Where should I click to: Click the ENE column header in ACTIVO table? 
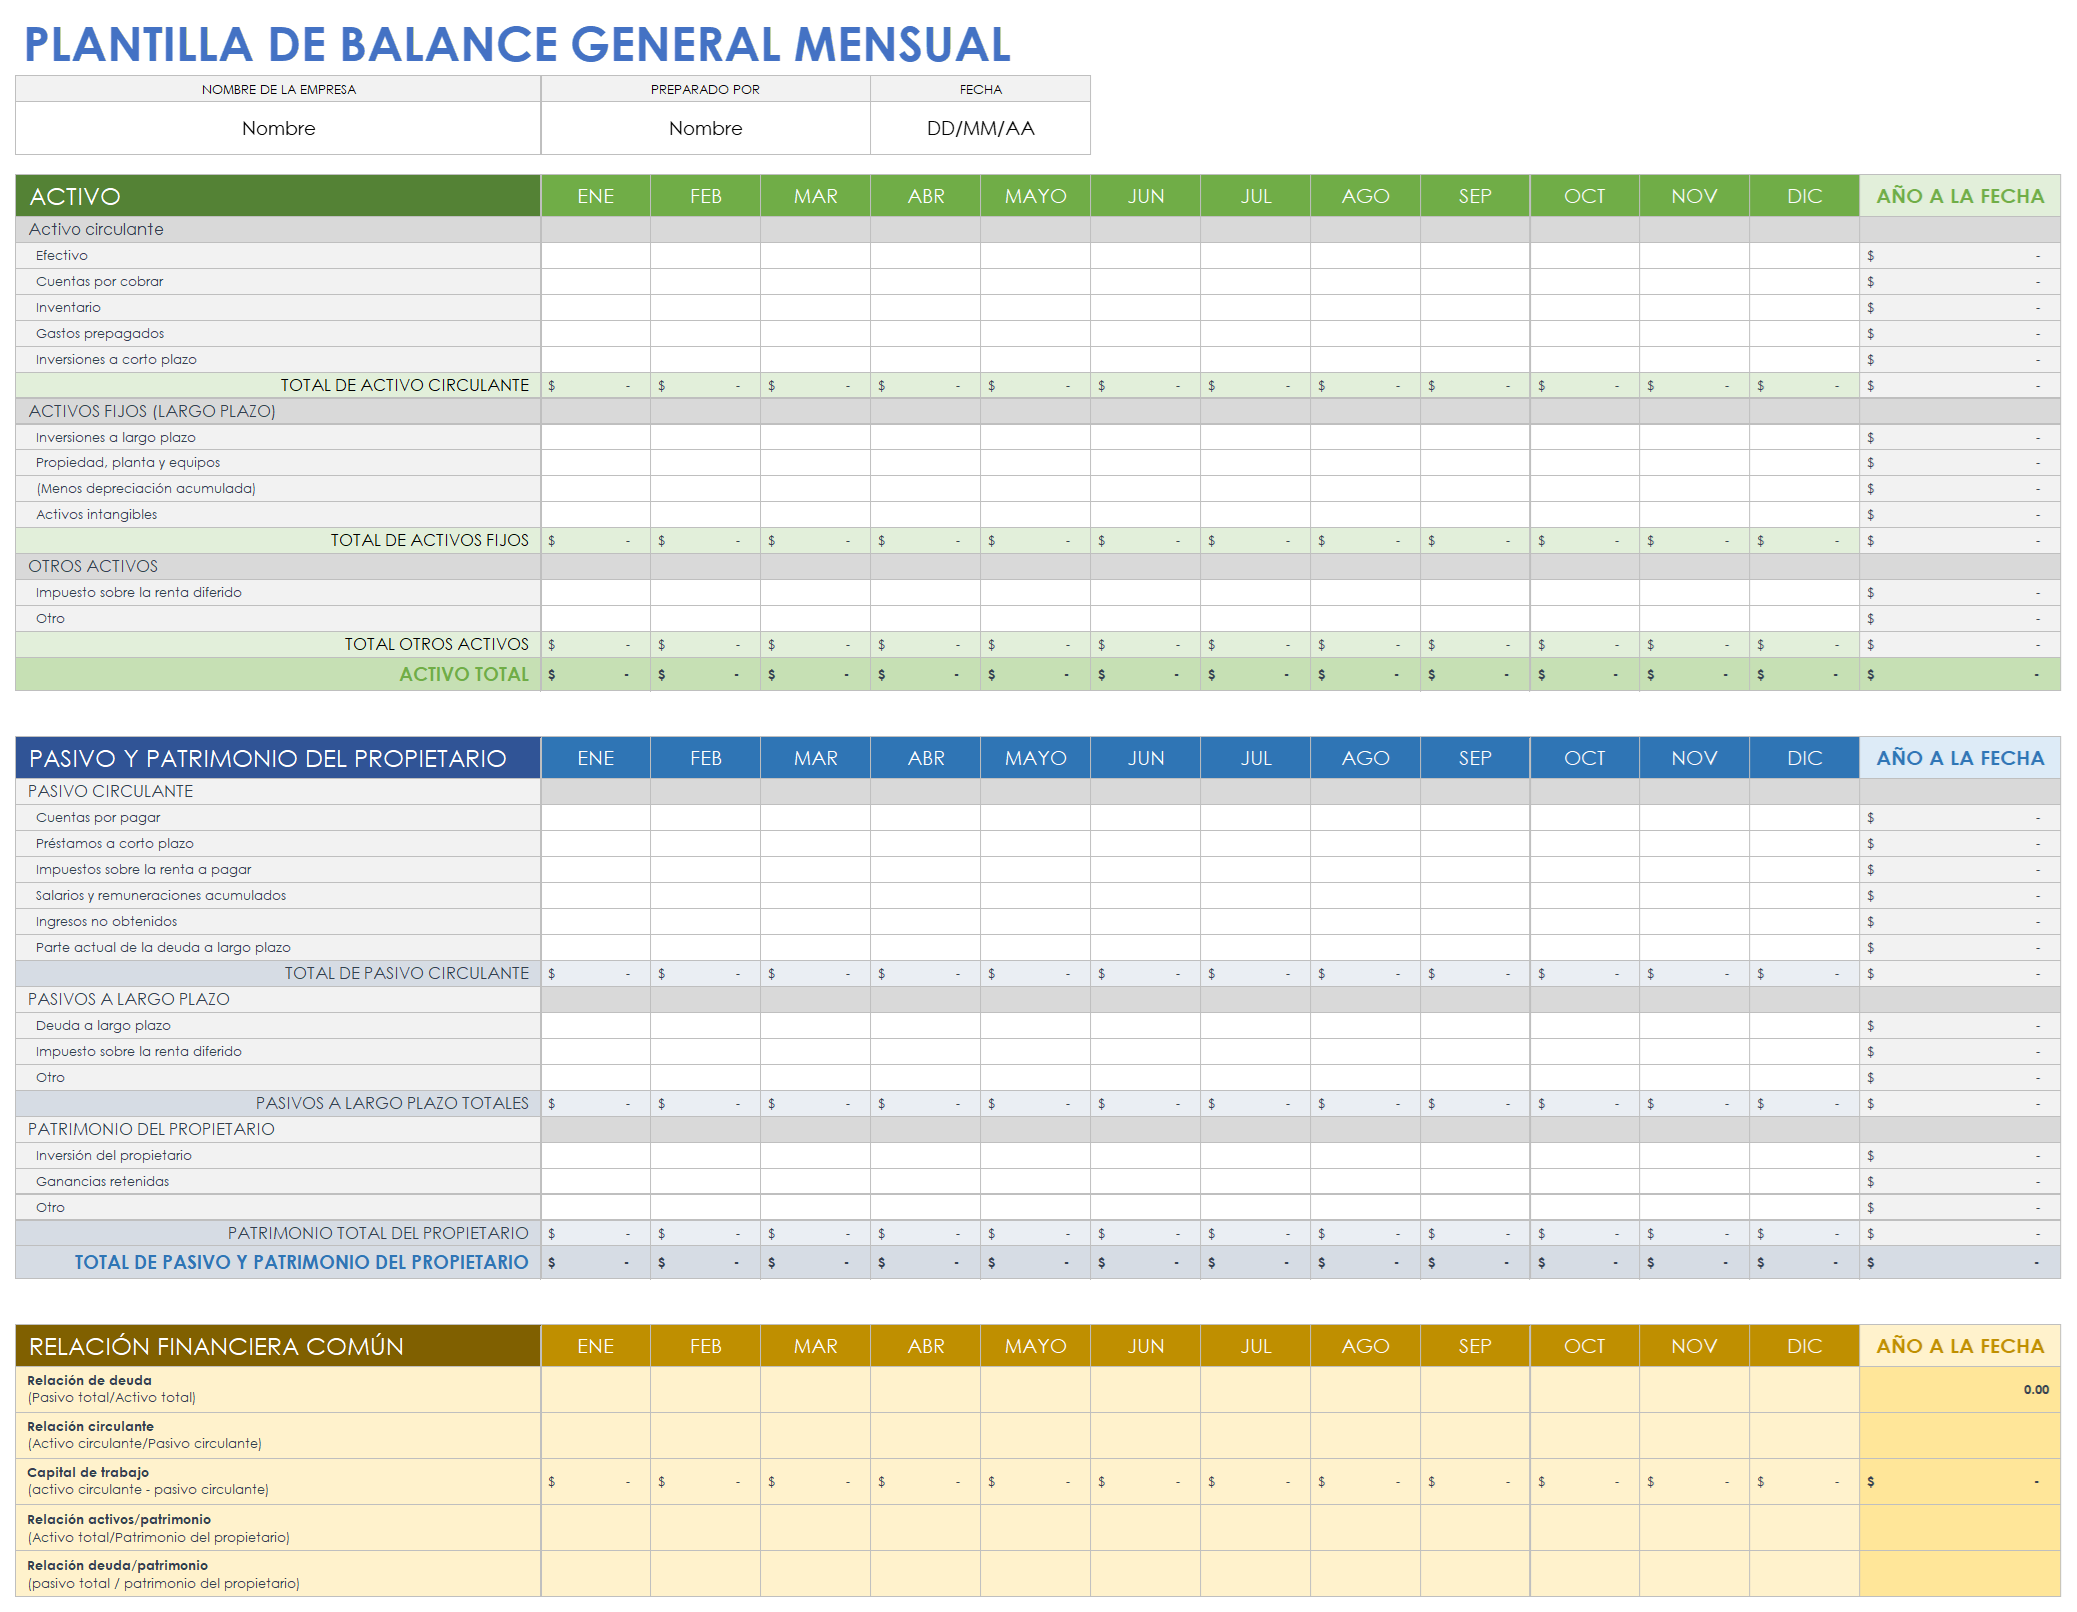[596, 196]
